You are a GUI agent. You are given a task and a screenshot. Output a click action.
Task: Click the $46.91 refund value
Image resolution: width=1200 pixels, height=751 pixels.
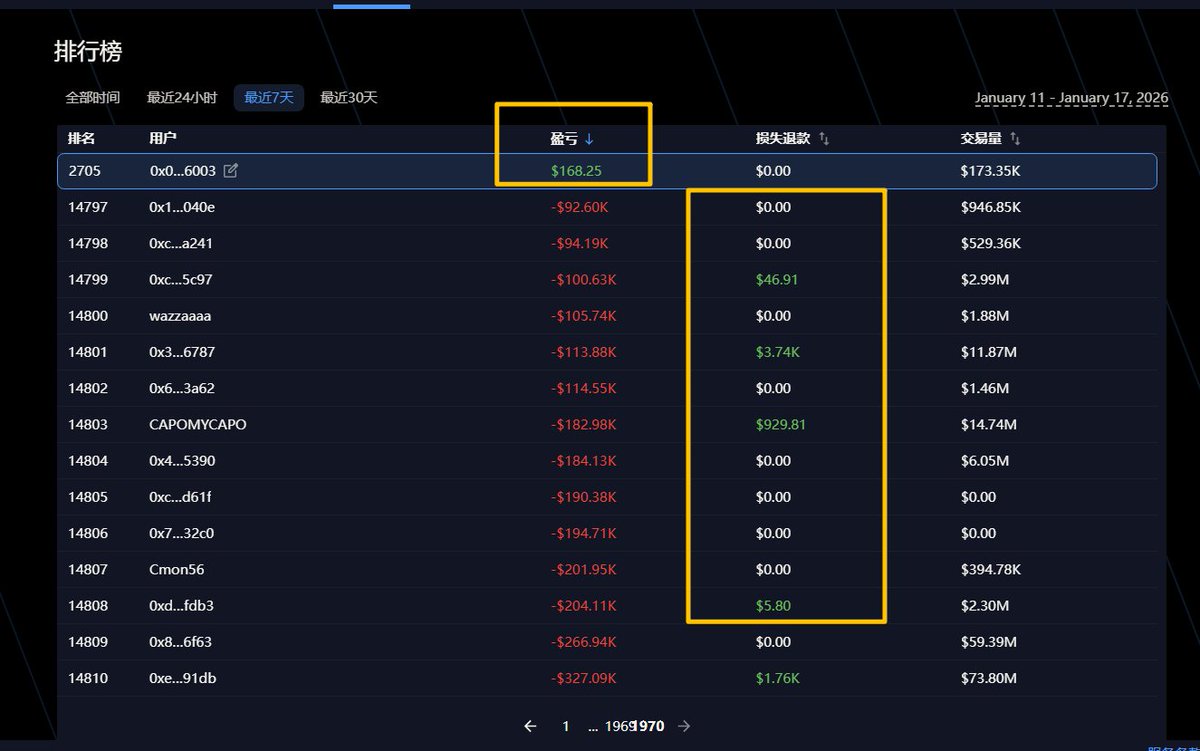click(777, 280)
